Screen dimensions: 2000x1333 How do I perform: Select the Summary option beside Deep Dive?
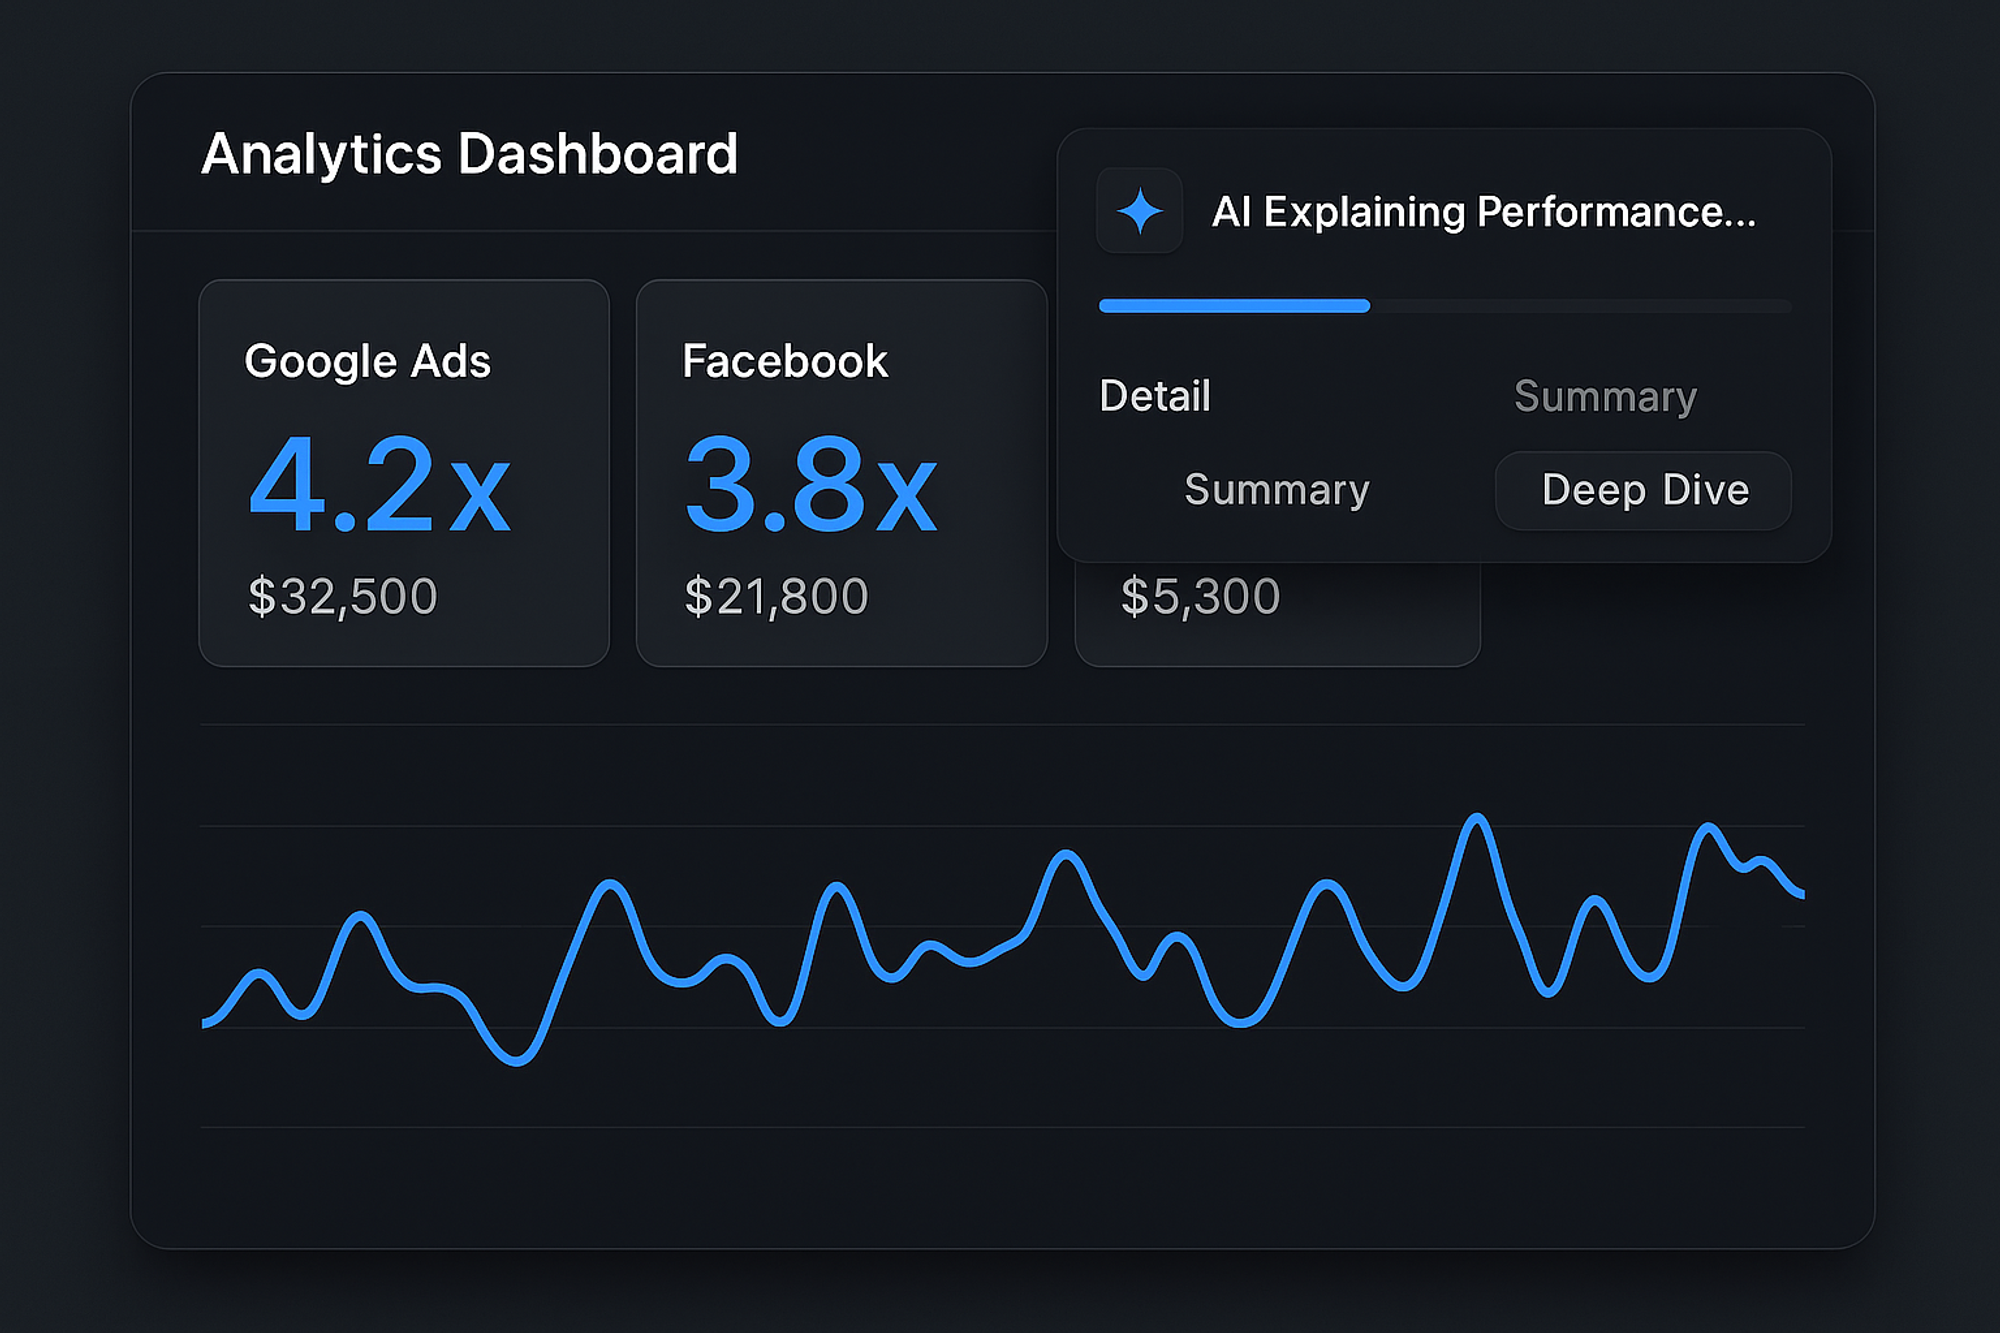coord(1276,490)
